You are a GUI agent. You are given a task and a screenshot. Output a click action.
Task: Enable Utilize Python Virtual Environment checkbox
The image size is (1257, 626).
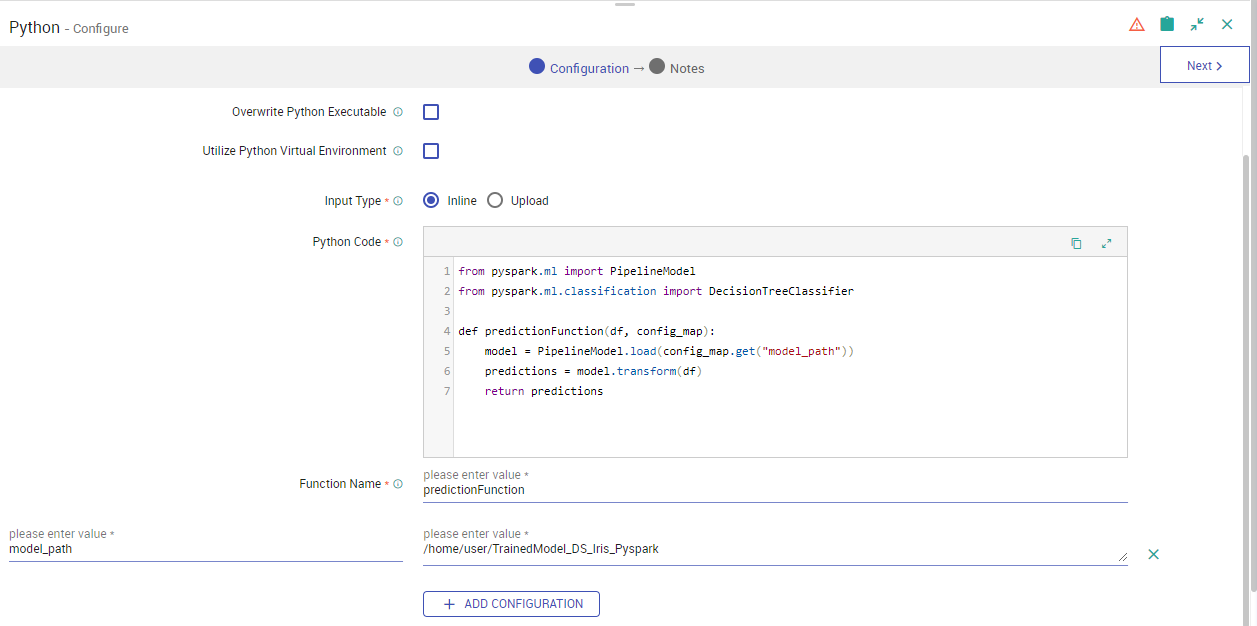431,151
